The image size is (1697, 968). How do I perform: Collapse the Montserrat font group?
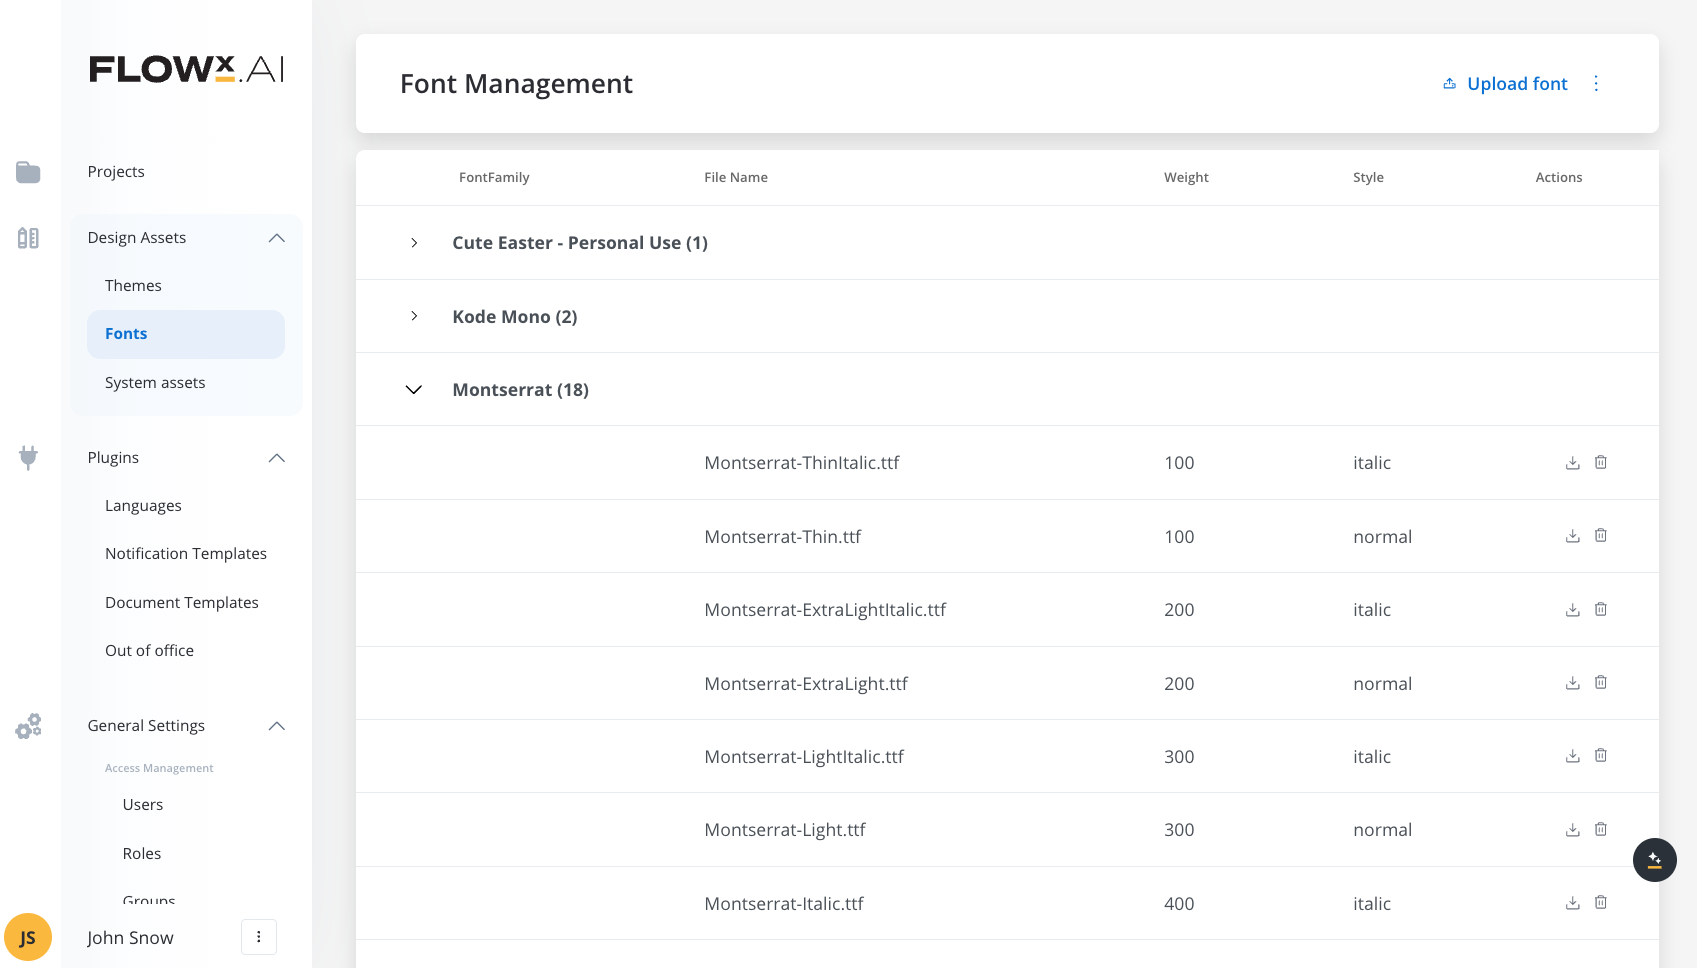click(413, 390)
